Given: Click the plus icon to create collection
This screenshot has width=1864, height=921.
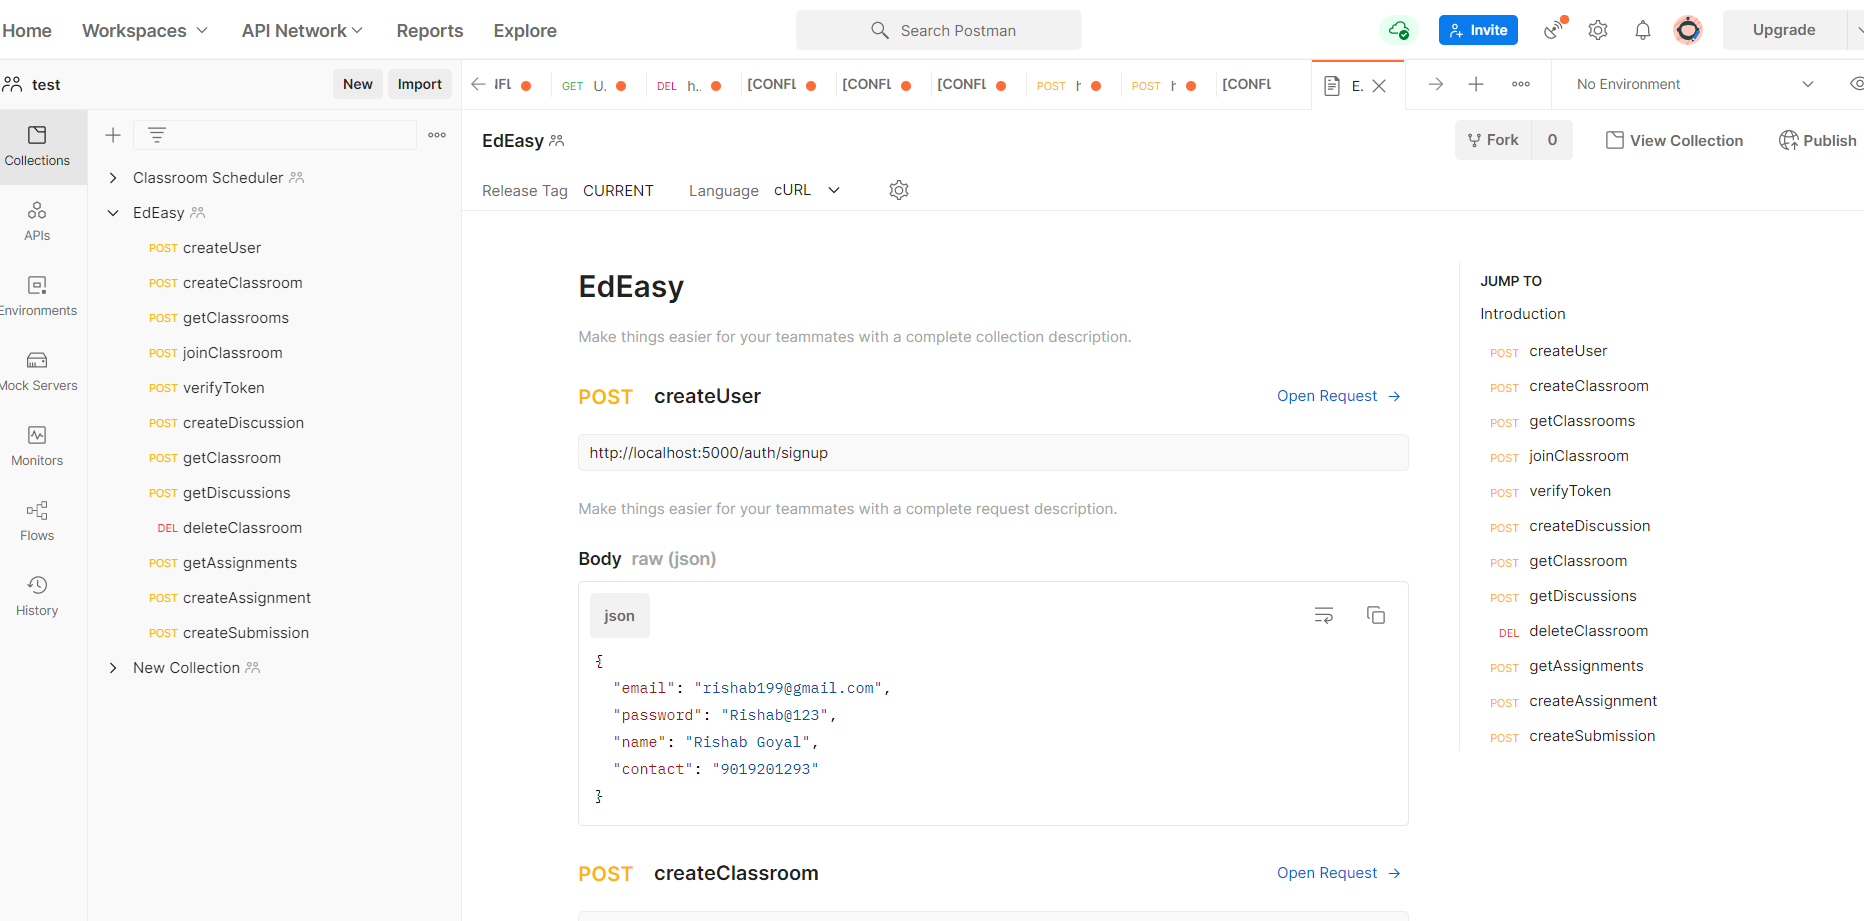Looking at the screenshot, I should coord(113,135).
